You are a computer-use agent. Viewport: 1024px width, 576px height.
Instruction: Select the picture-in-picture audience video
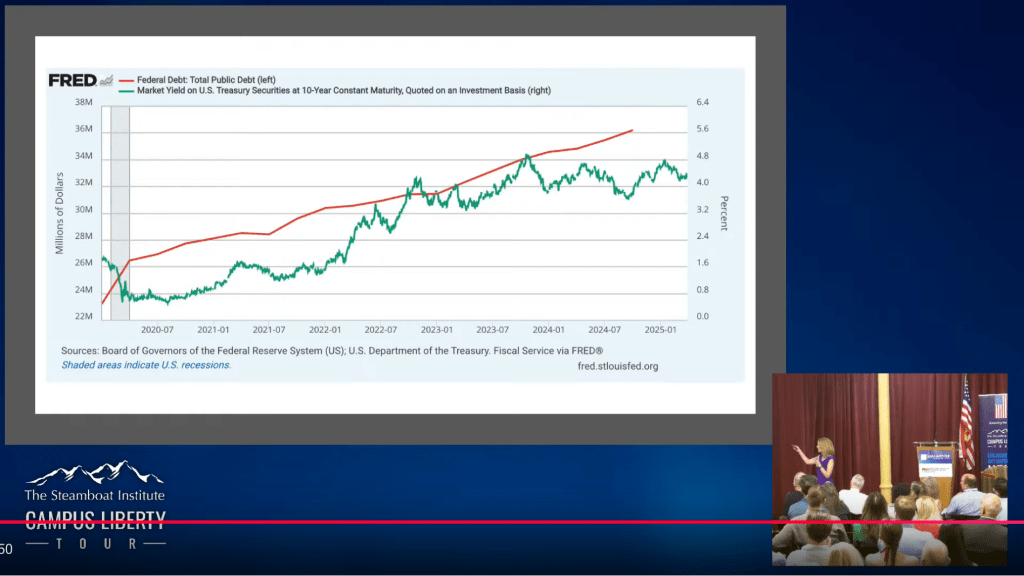coord(889,469)
